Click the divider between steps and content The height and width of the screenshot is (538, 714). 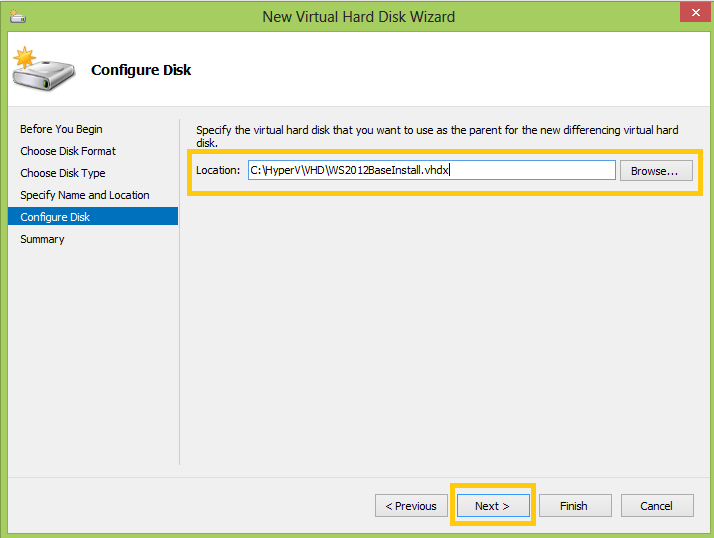(180, 292)
